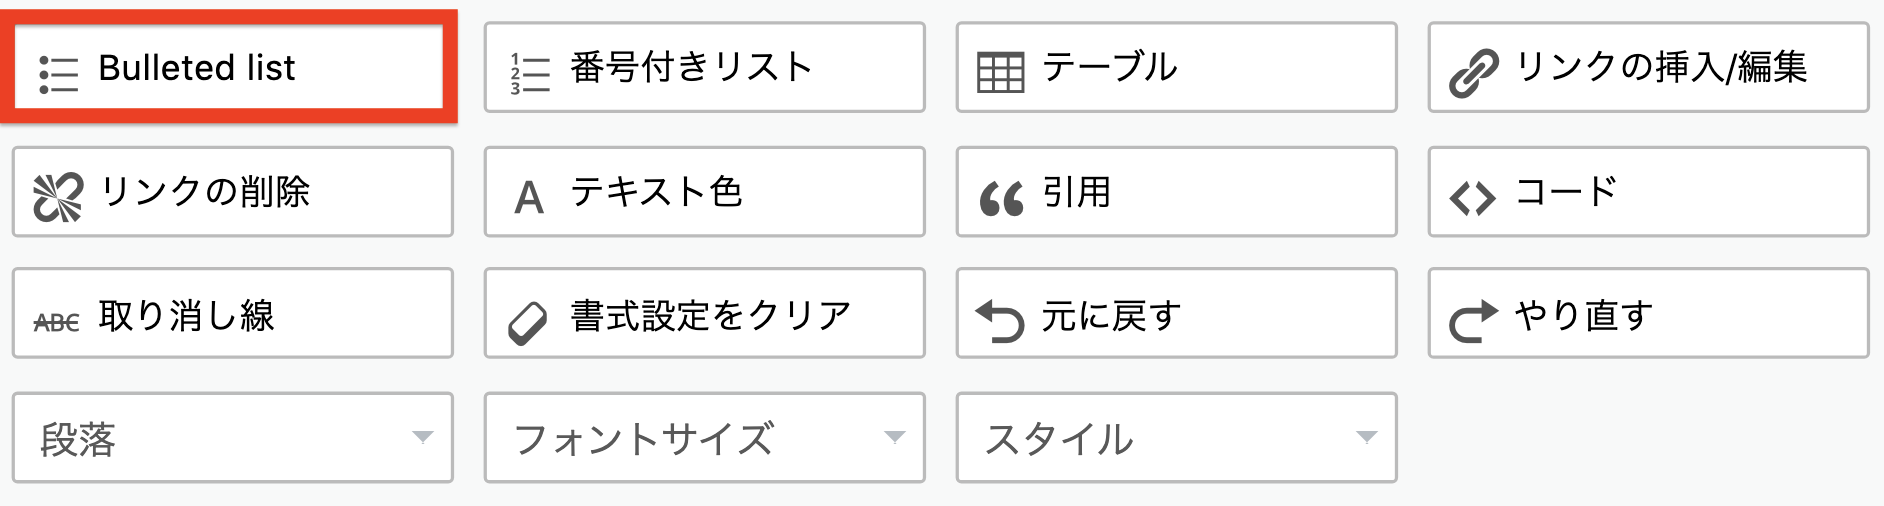Viewport: 1884px width, 506px height.
Task: Open the フォントサイズ font size dropdown
Action: tap(705, 437)
